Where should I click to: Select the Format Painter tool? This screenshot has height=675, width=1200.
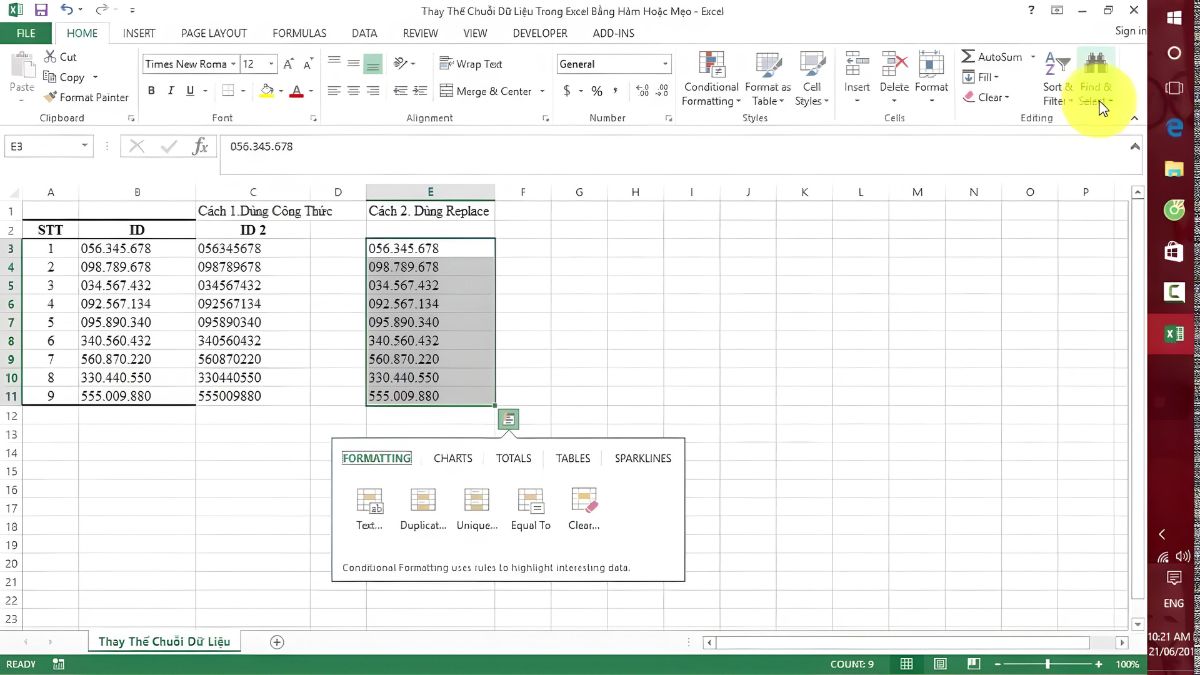pyautogui.click(x=87, y=97)
